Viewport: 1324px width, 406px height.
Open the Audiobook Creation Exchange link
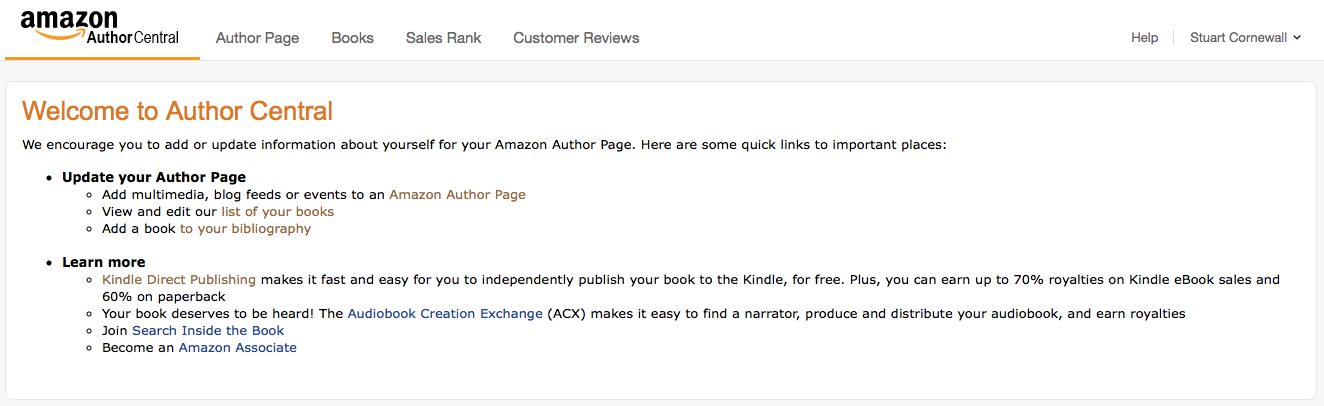click(x=445, y=314)
